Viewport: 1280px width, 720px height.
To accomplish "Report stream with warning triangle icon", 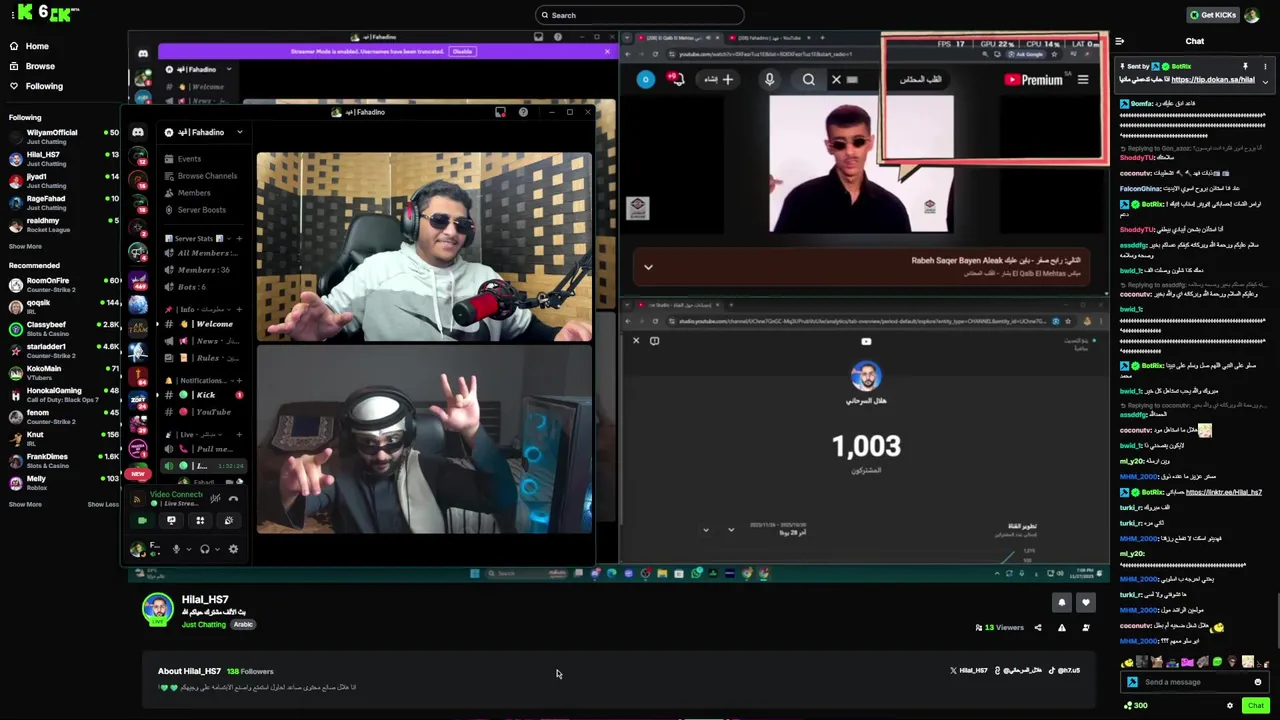I will pyautogui.click(x=1061, y=628).
